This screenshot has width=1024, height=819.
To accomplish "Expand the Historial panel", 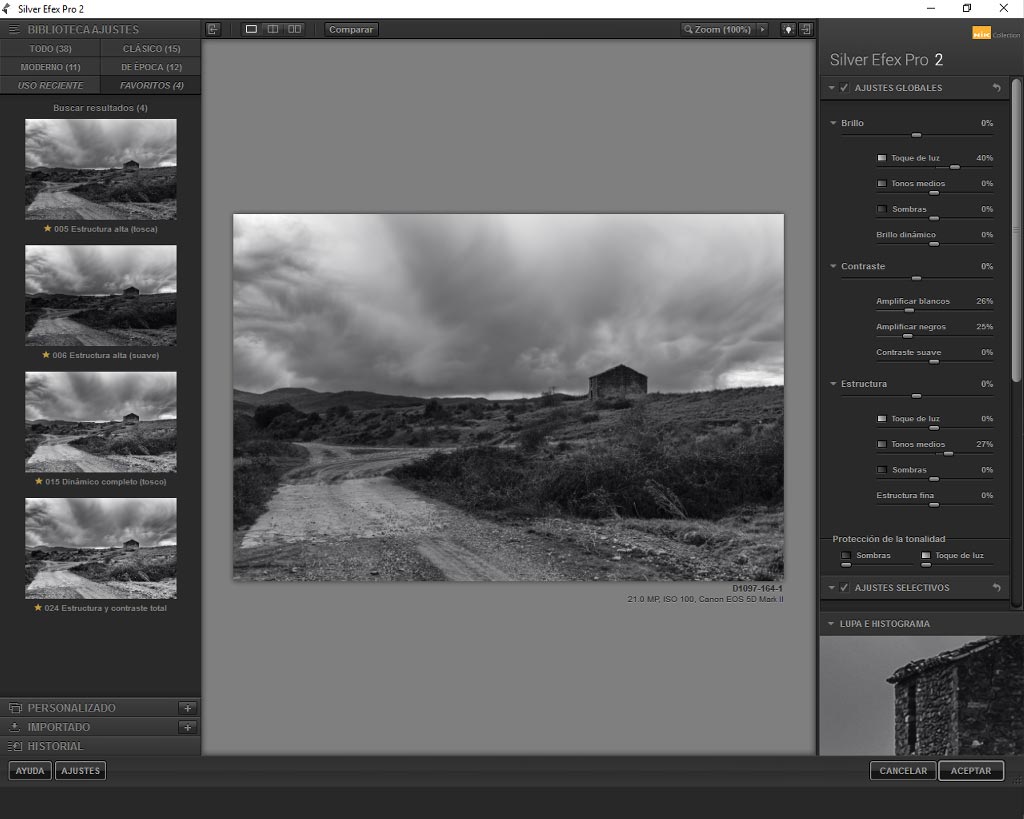I will point(101,746).
